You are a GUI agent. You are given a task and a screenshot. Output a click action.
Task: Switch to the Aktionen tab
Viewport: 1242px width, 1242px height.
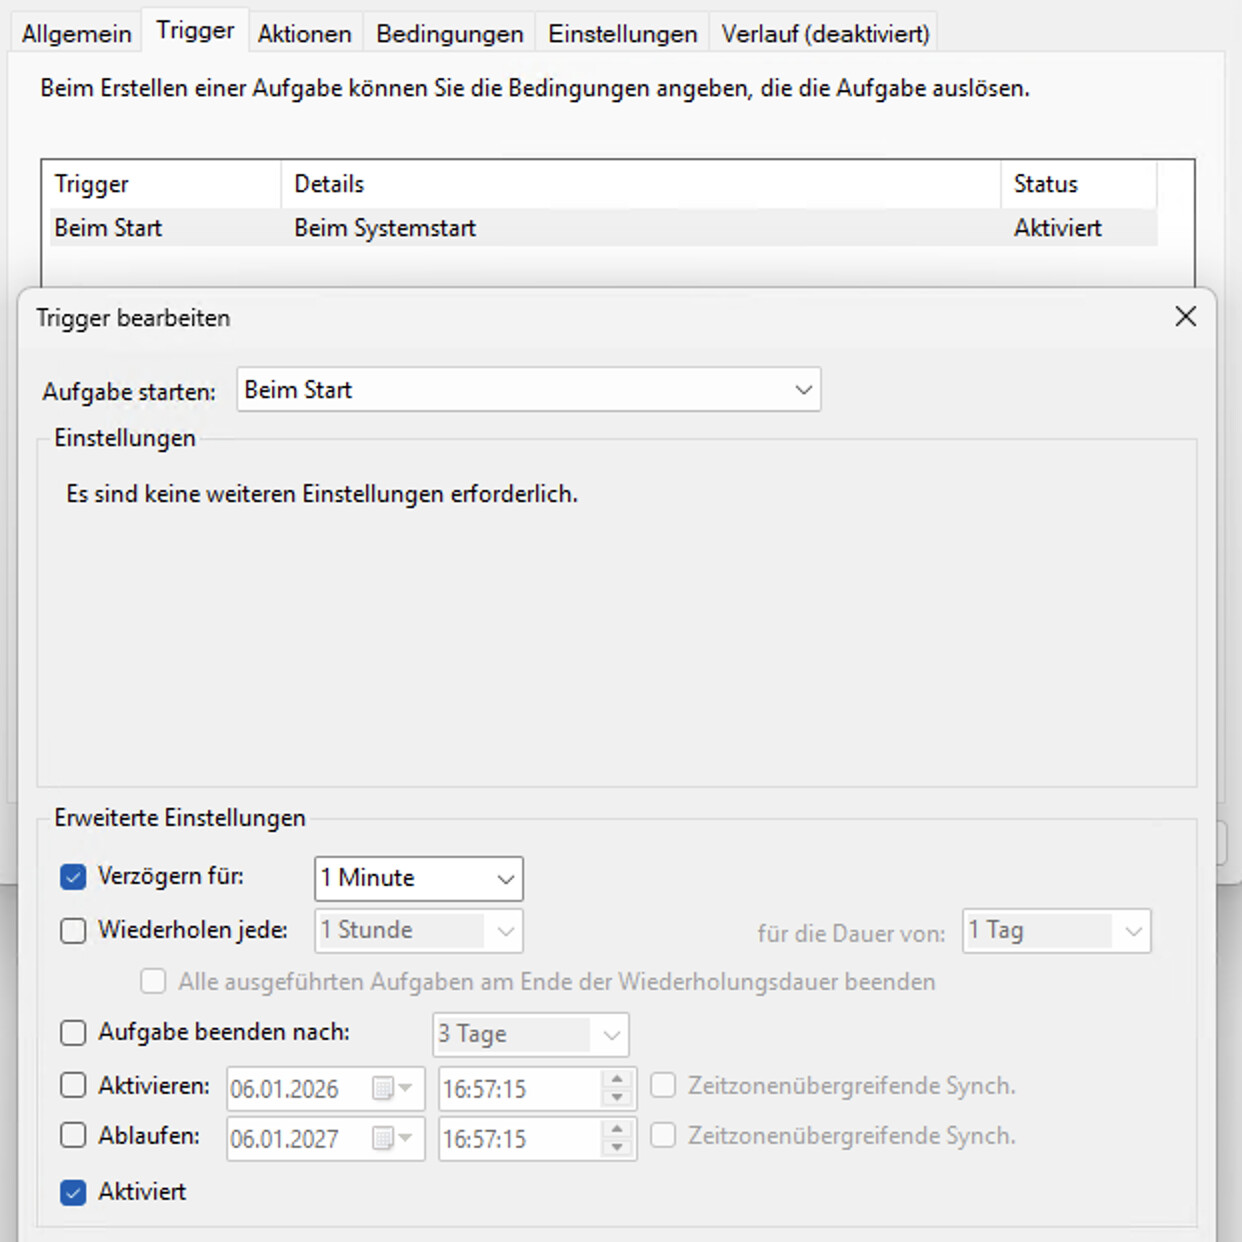point(304,34)
